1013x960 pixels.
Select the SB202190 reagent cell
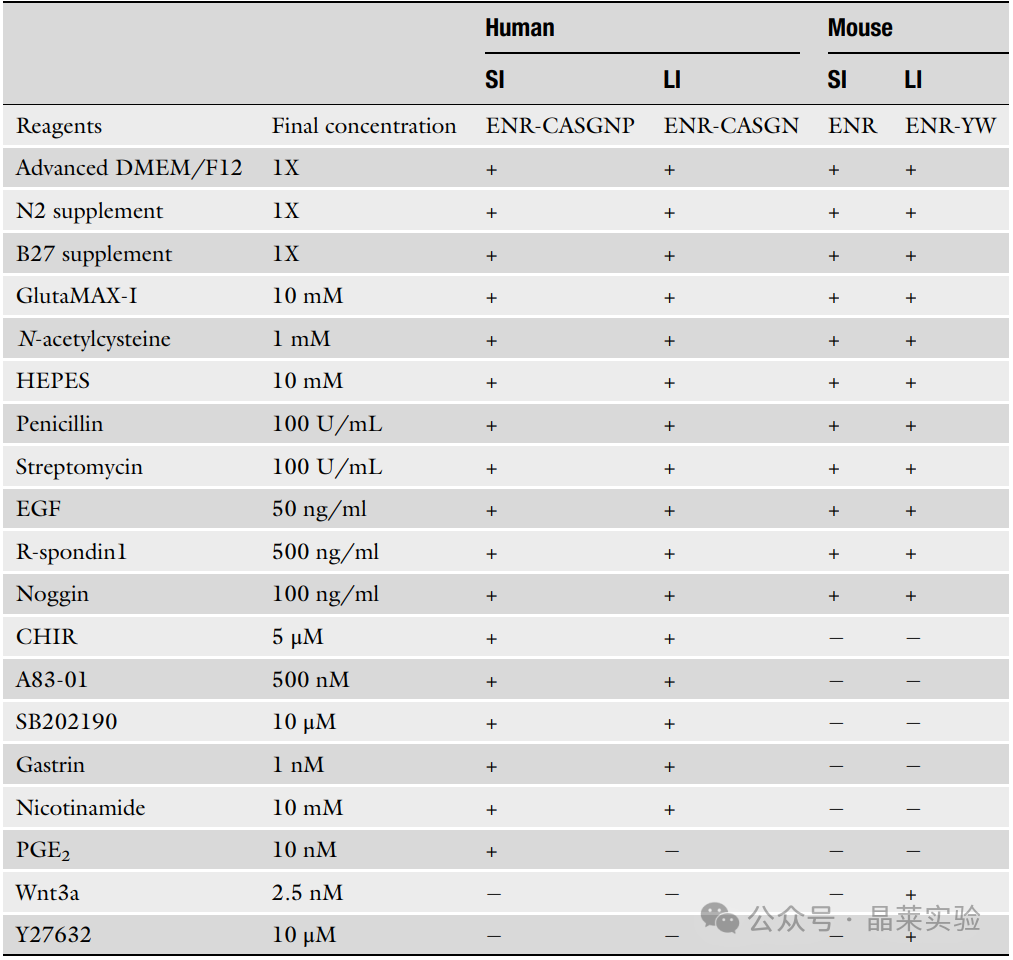(x=67, y=722)
